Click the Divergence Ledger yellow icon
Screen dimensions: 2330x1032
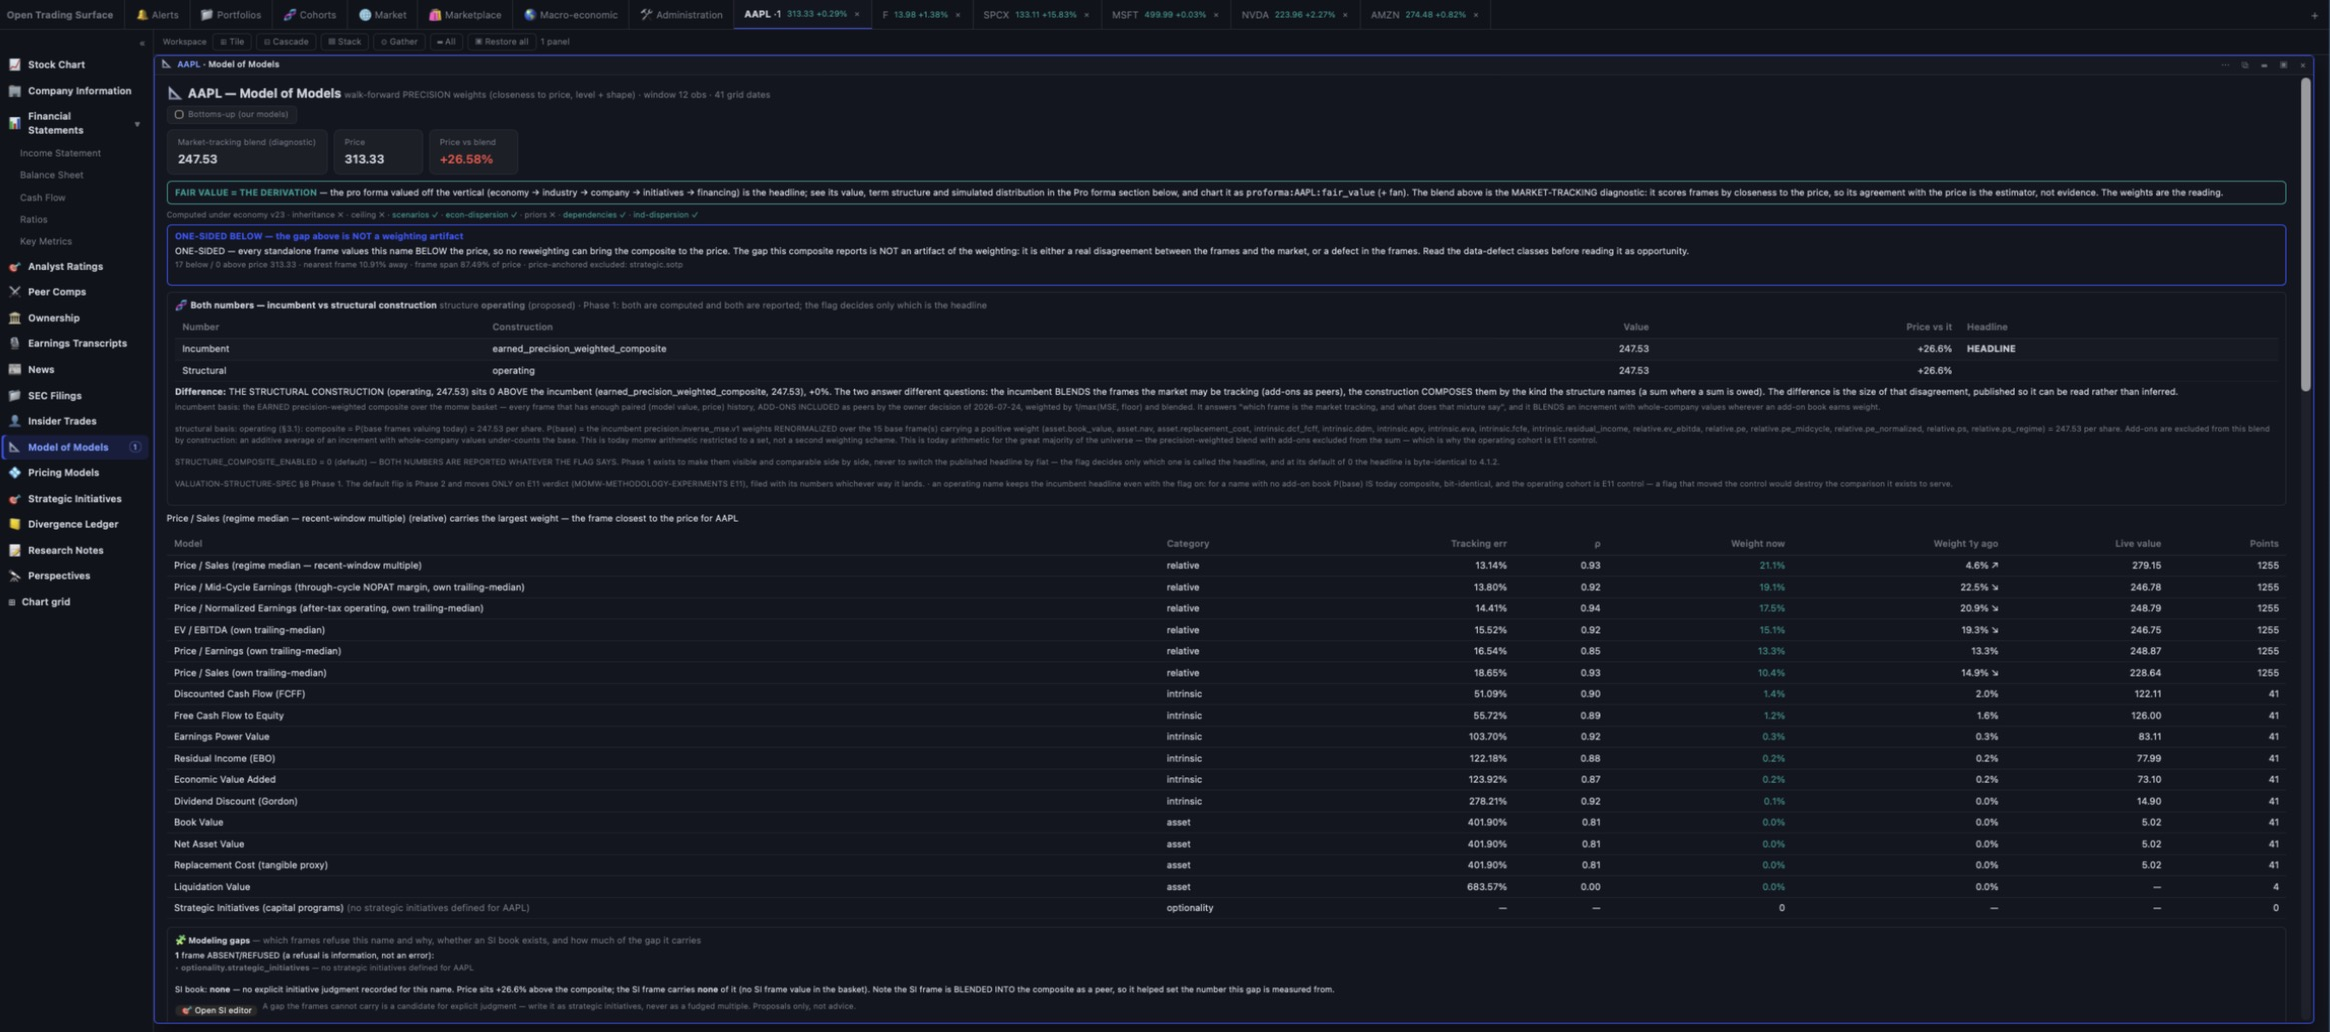pos(15,524)
